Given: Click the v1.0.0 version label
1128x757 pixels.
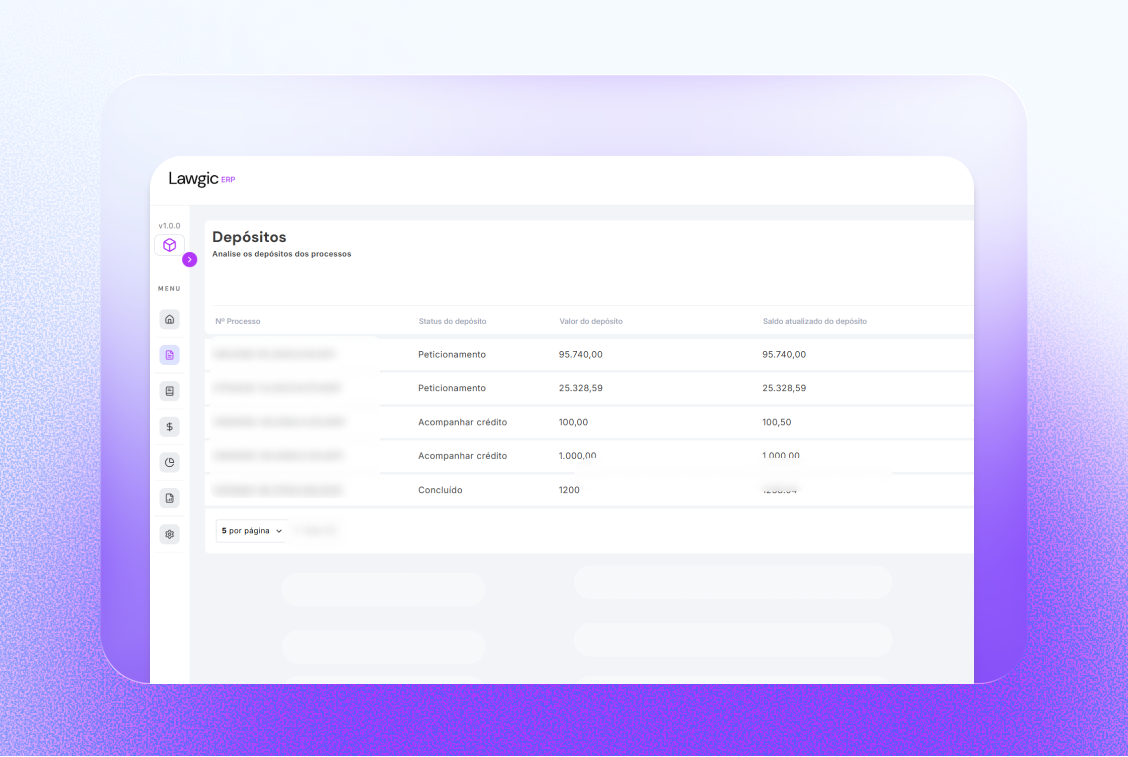Looking at the screenshot, I should 170,225.
